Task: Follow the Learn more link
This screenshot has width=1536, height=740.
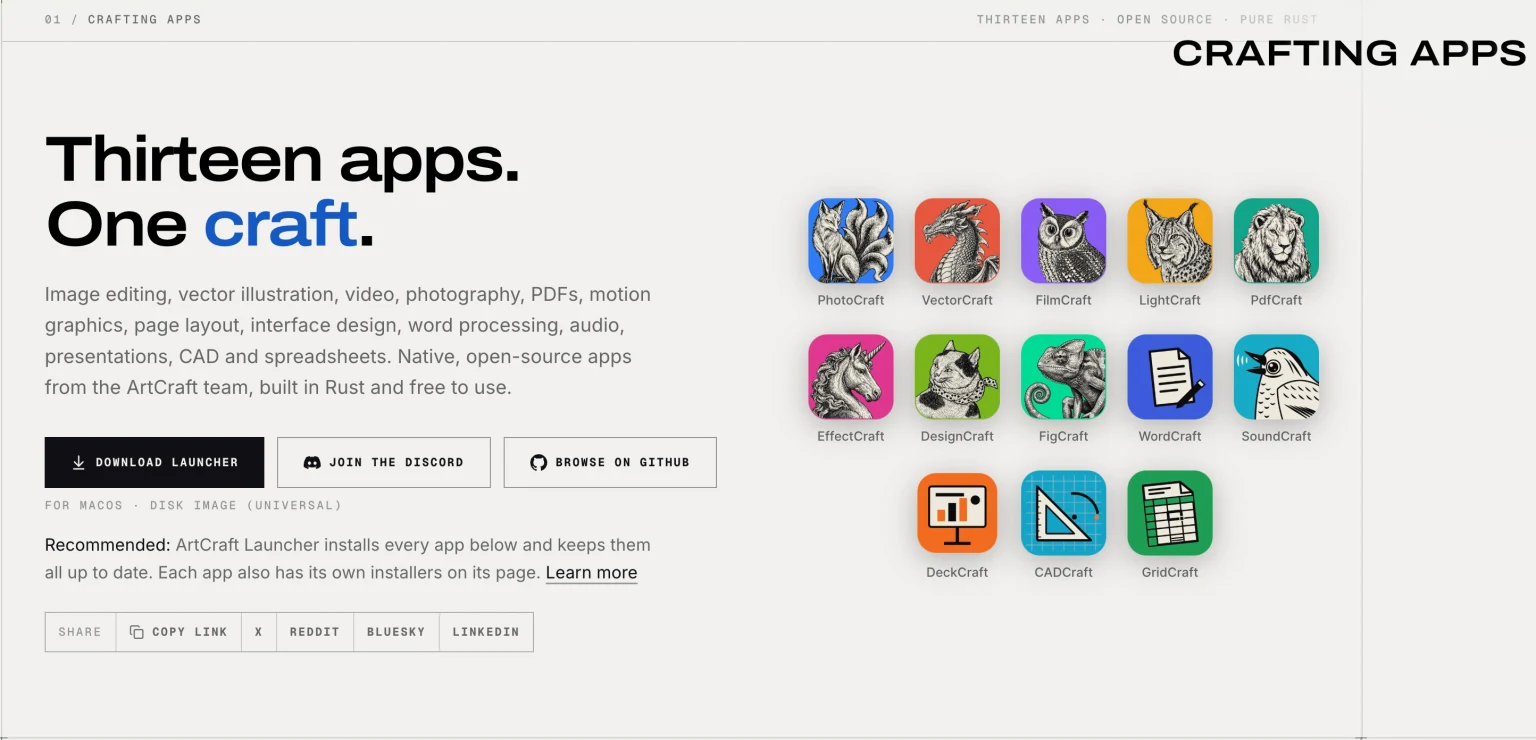Action: point(591,573)
